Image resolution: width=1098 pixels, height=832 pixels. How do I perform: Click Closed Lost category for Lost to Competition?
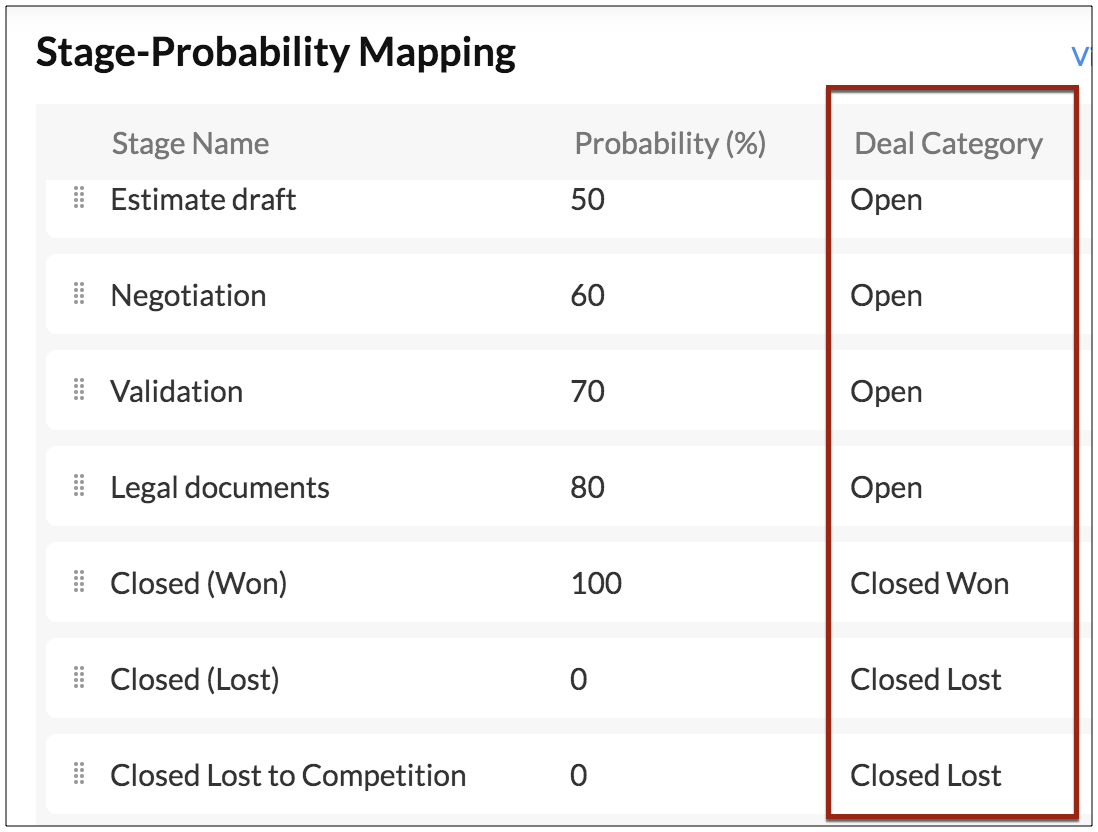926,775
